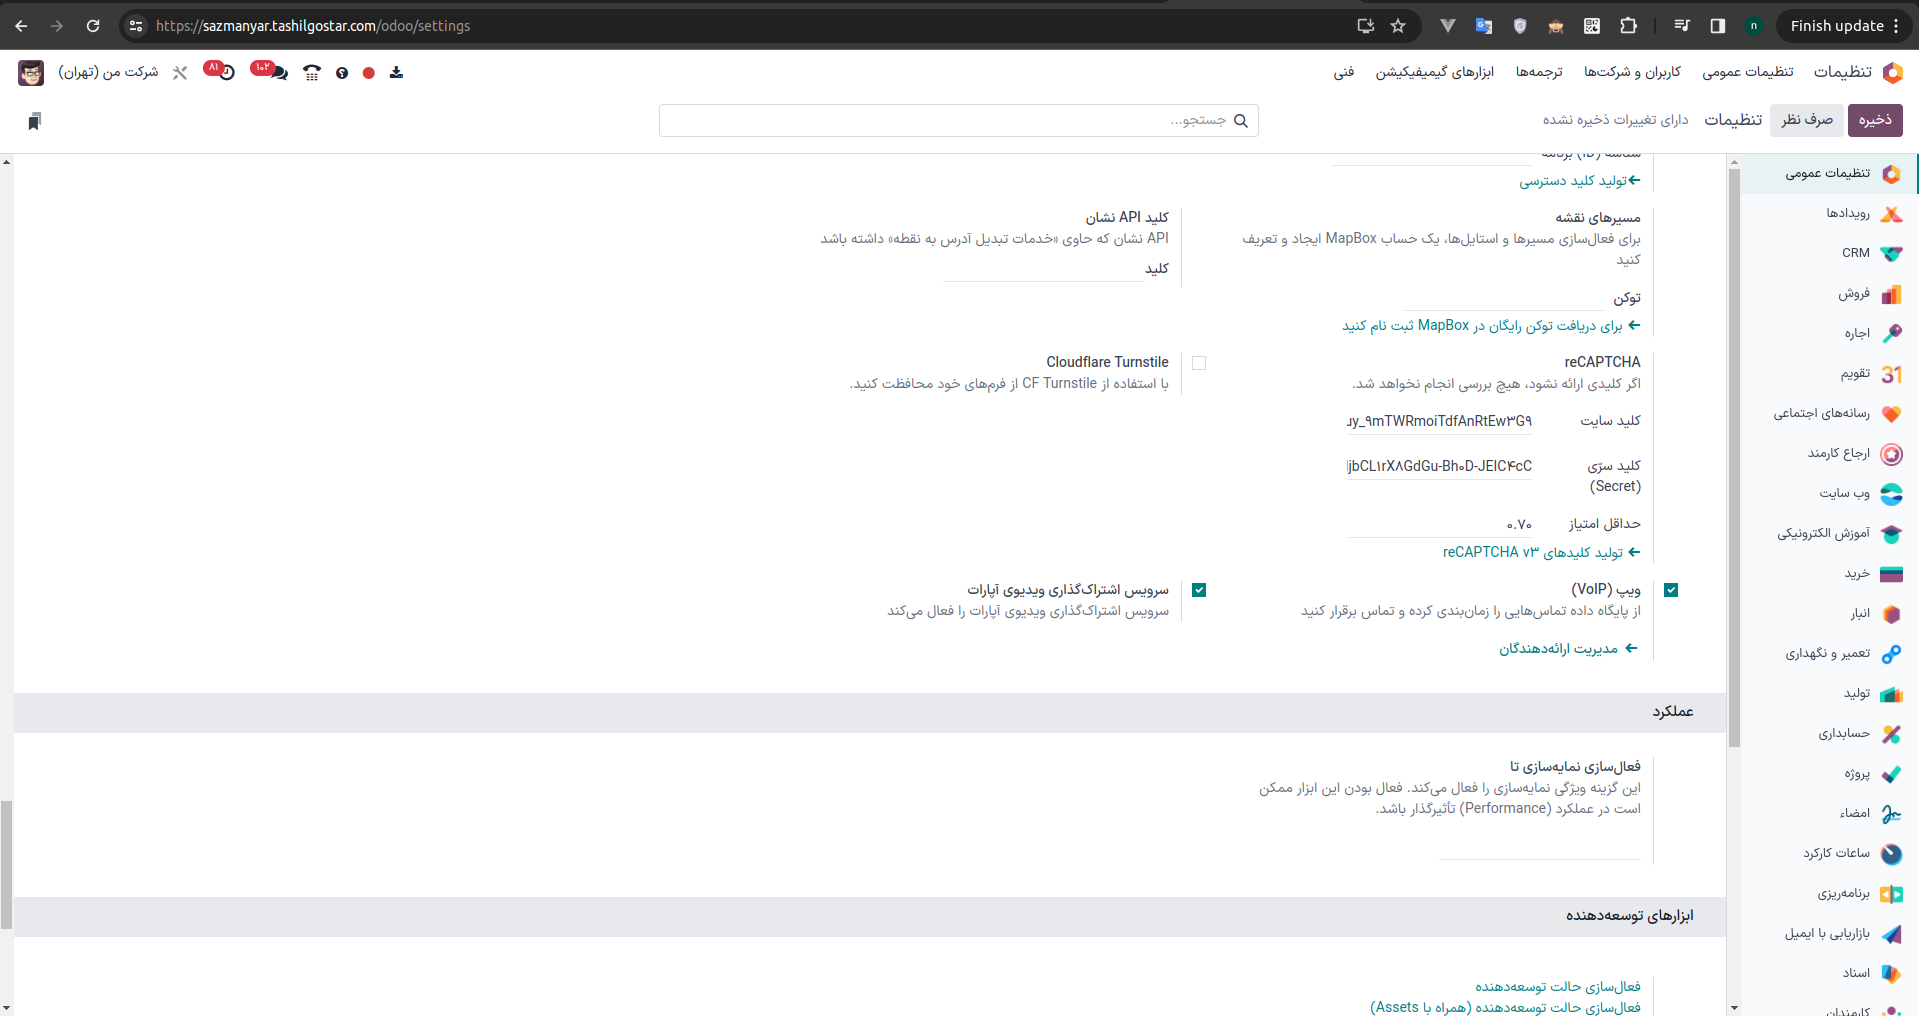Bookmark this page with star icon
Screen dimensions: 1919x1016
point(1398,26)
